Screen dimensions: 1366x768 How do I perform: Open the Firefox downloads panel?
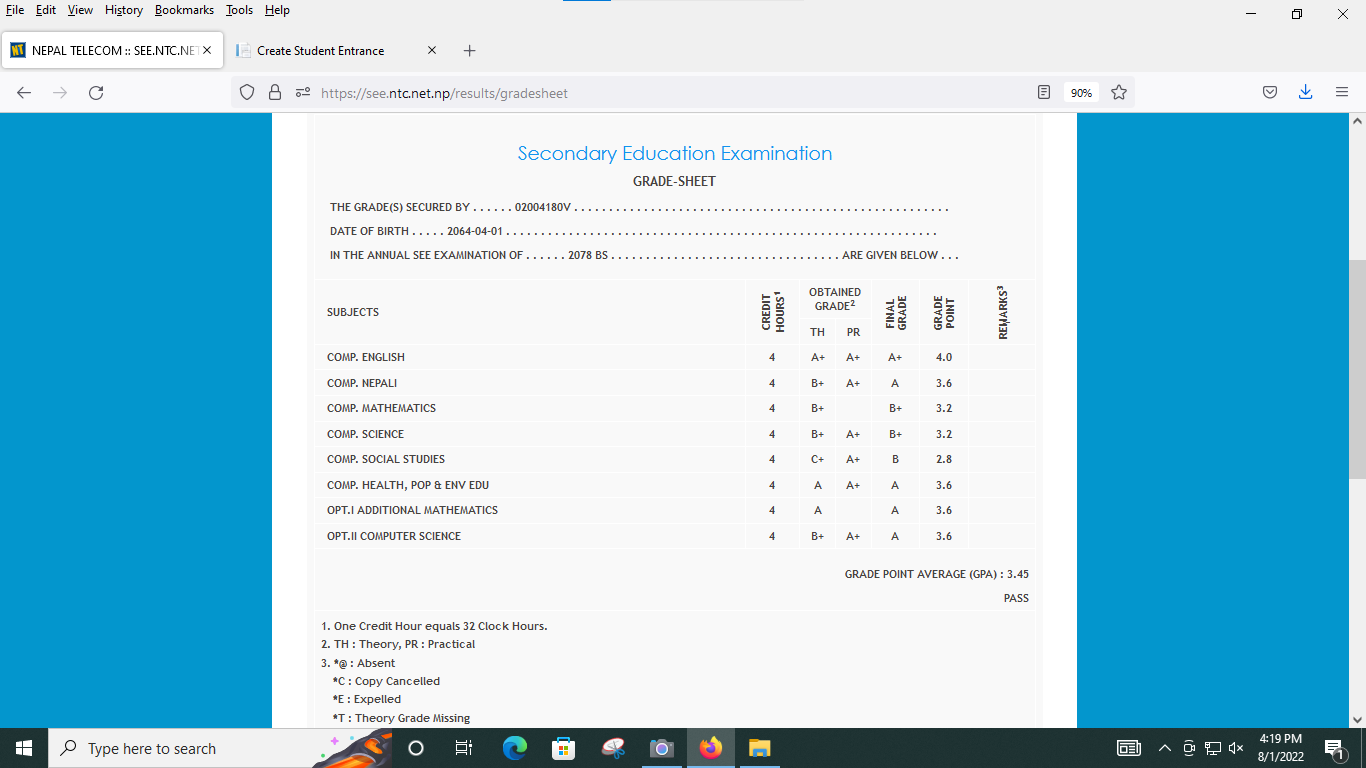pyautogui.click(x=1305, y=93)
